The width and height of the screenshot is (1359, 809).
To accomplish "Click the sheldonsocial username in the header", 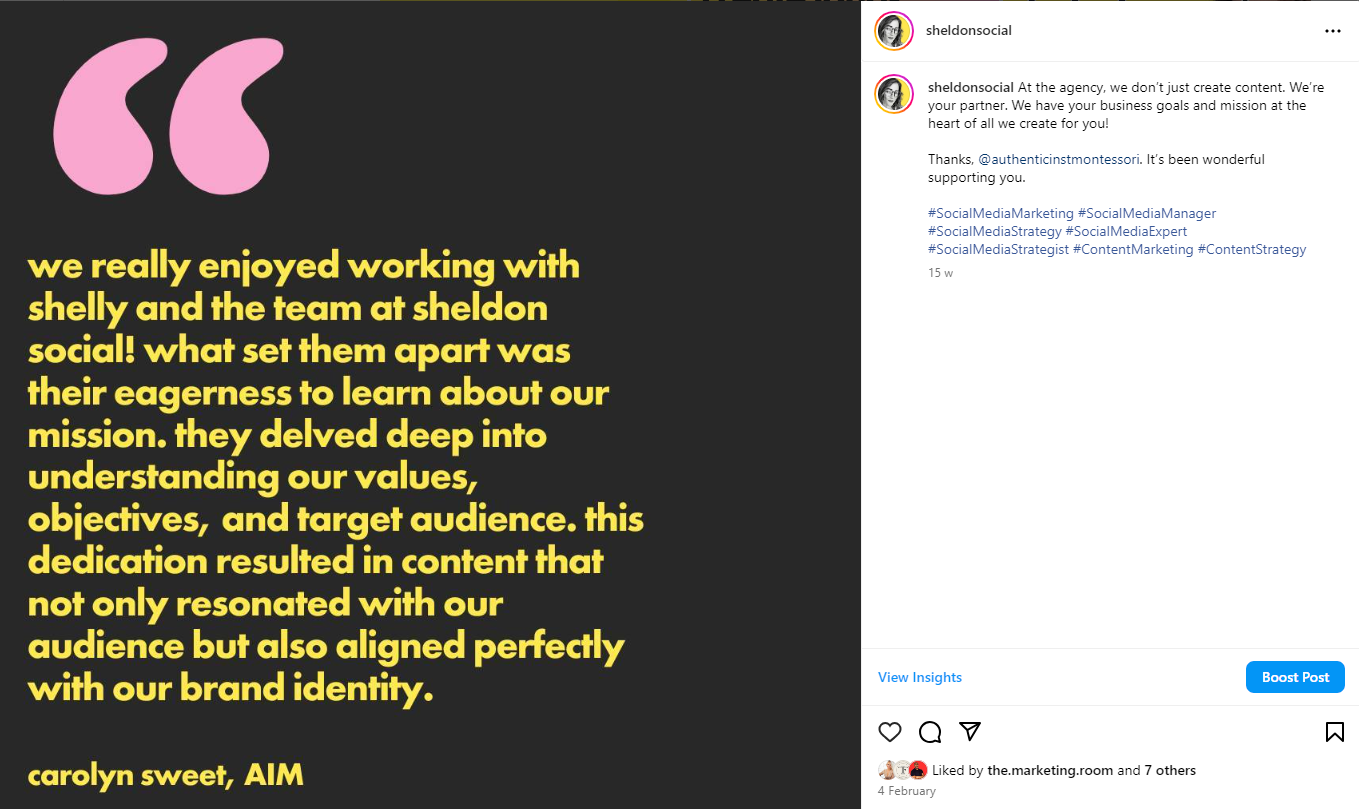I will pyautogui.click(x=969, y=31).
